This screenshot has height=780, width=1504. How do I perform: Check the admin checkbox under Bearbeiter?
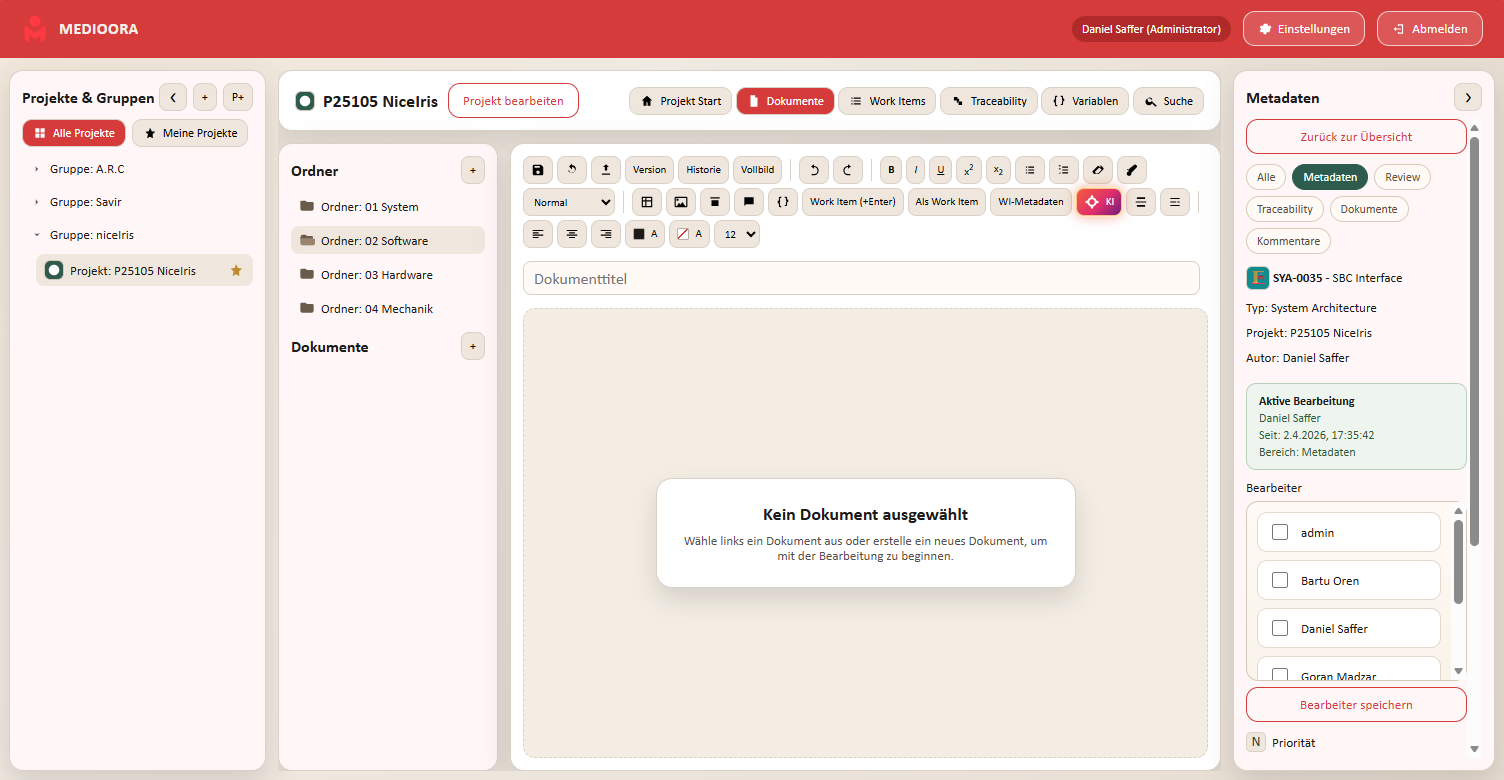point(1280,532)
